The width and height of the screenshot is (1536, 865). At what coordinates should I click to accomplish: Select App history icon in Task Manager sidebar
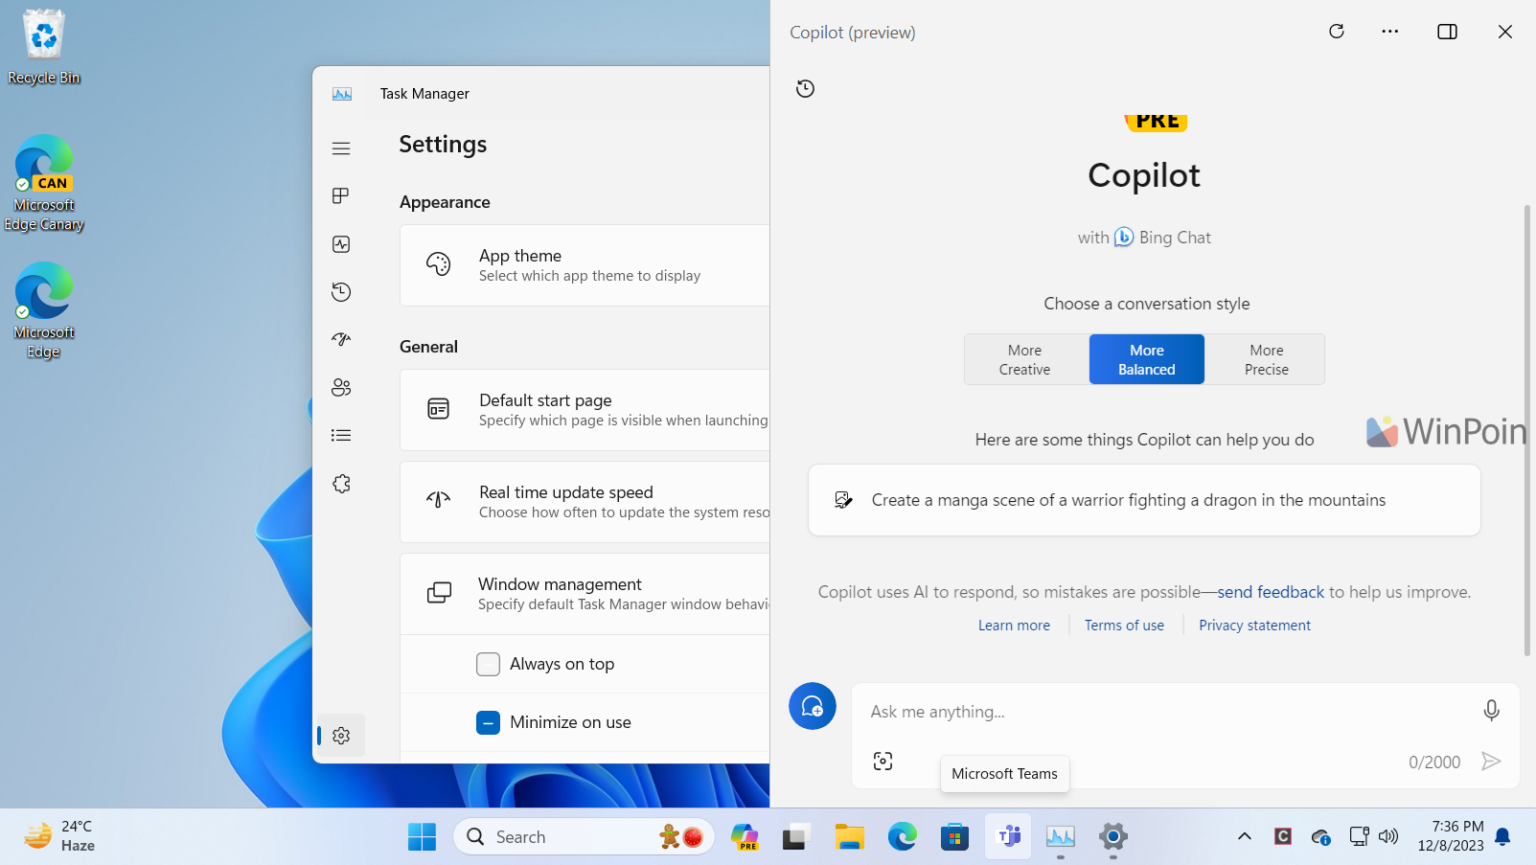click(341, 291)
